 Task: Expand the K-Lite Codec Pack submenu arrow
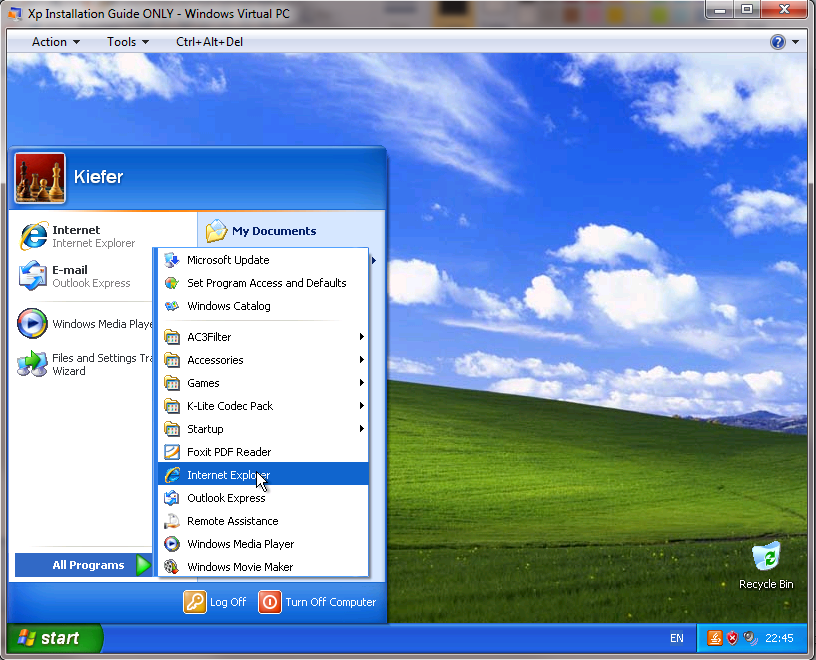[362, 405]
